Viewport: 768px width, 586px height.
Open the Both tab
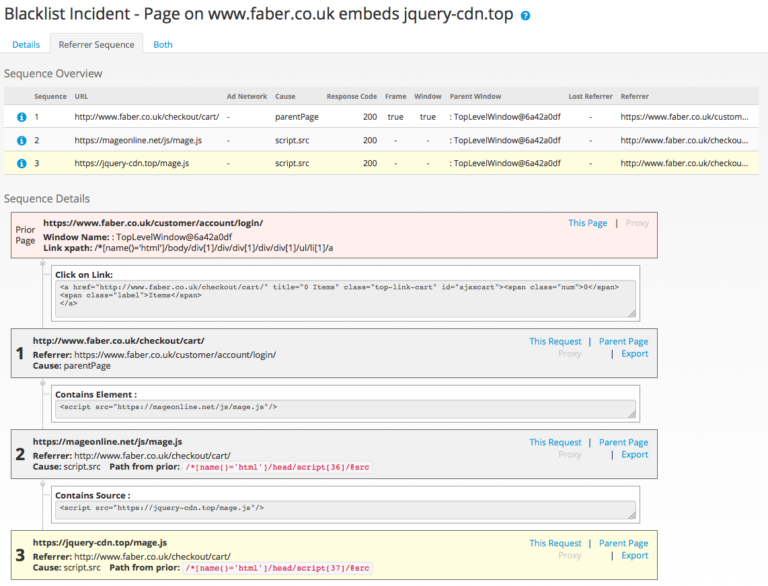tap(163, 44)
